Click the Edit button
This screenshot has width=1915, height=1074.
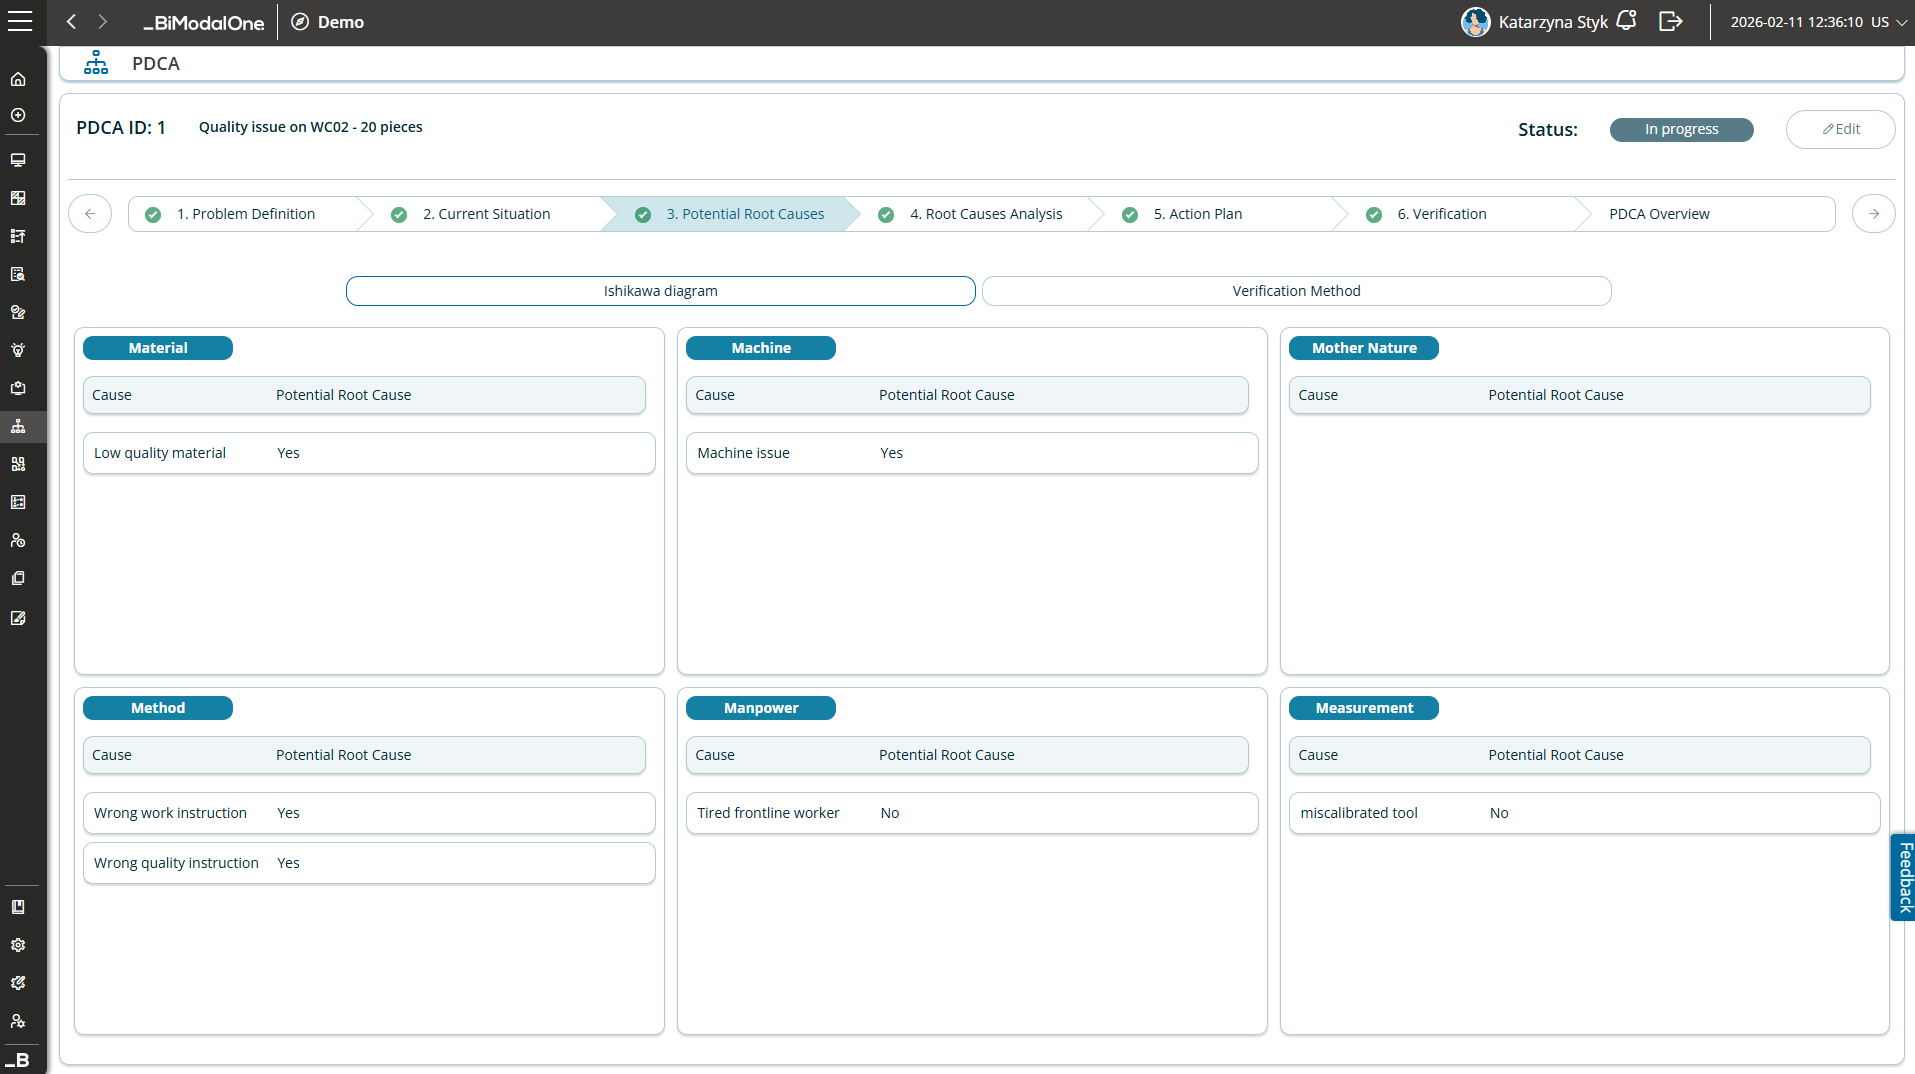click(x=1840, y=129)
